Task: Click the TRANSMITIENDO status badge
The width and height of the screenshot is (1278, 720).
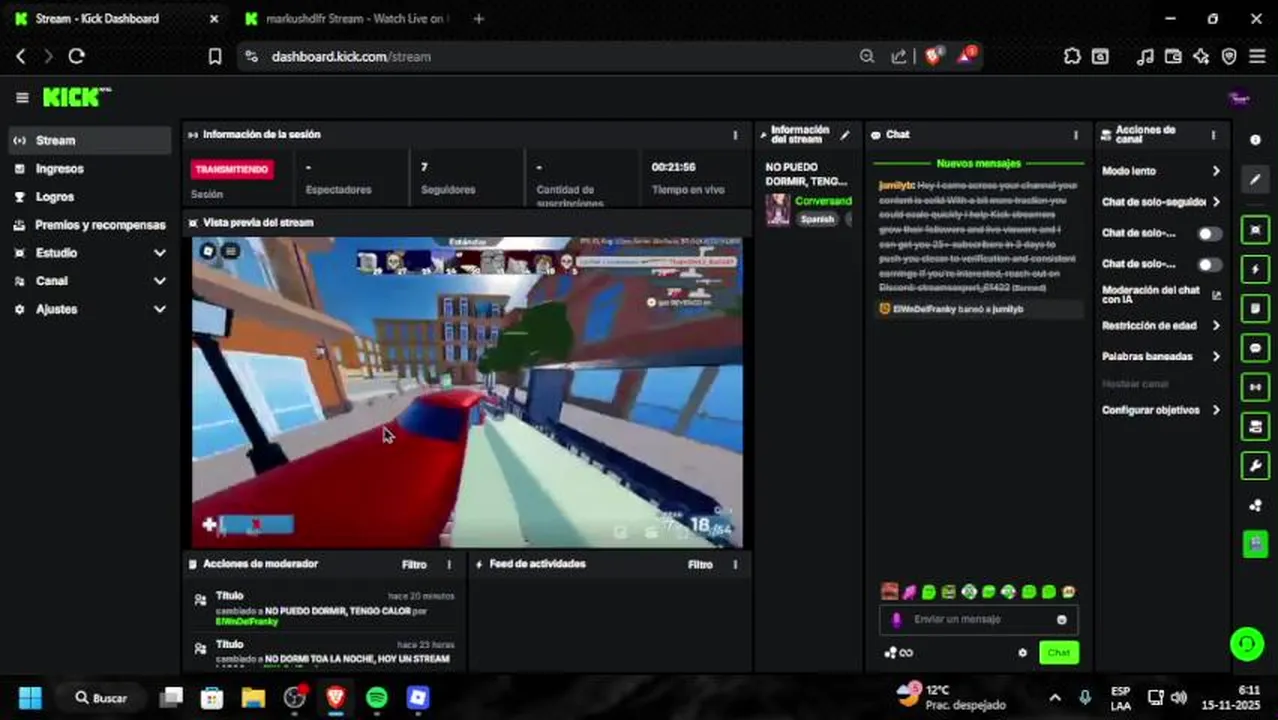Action: (231, 169)
